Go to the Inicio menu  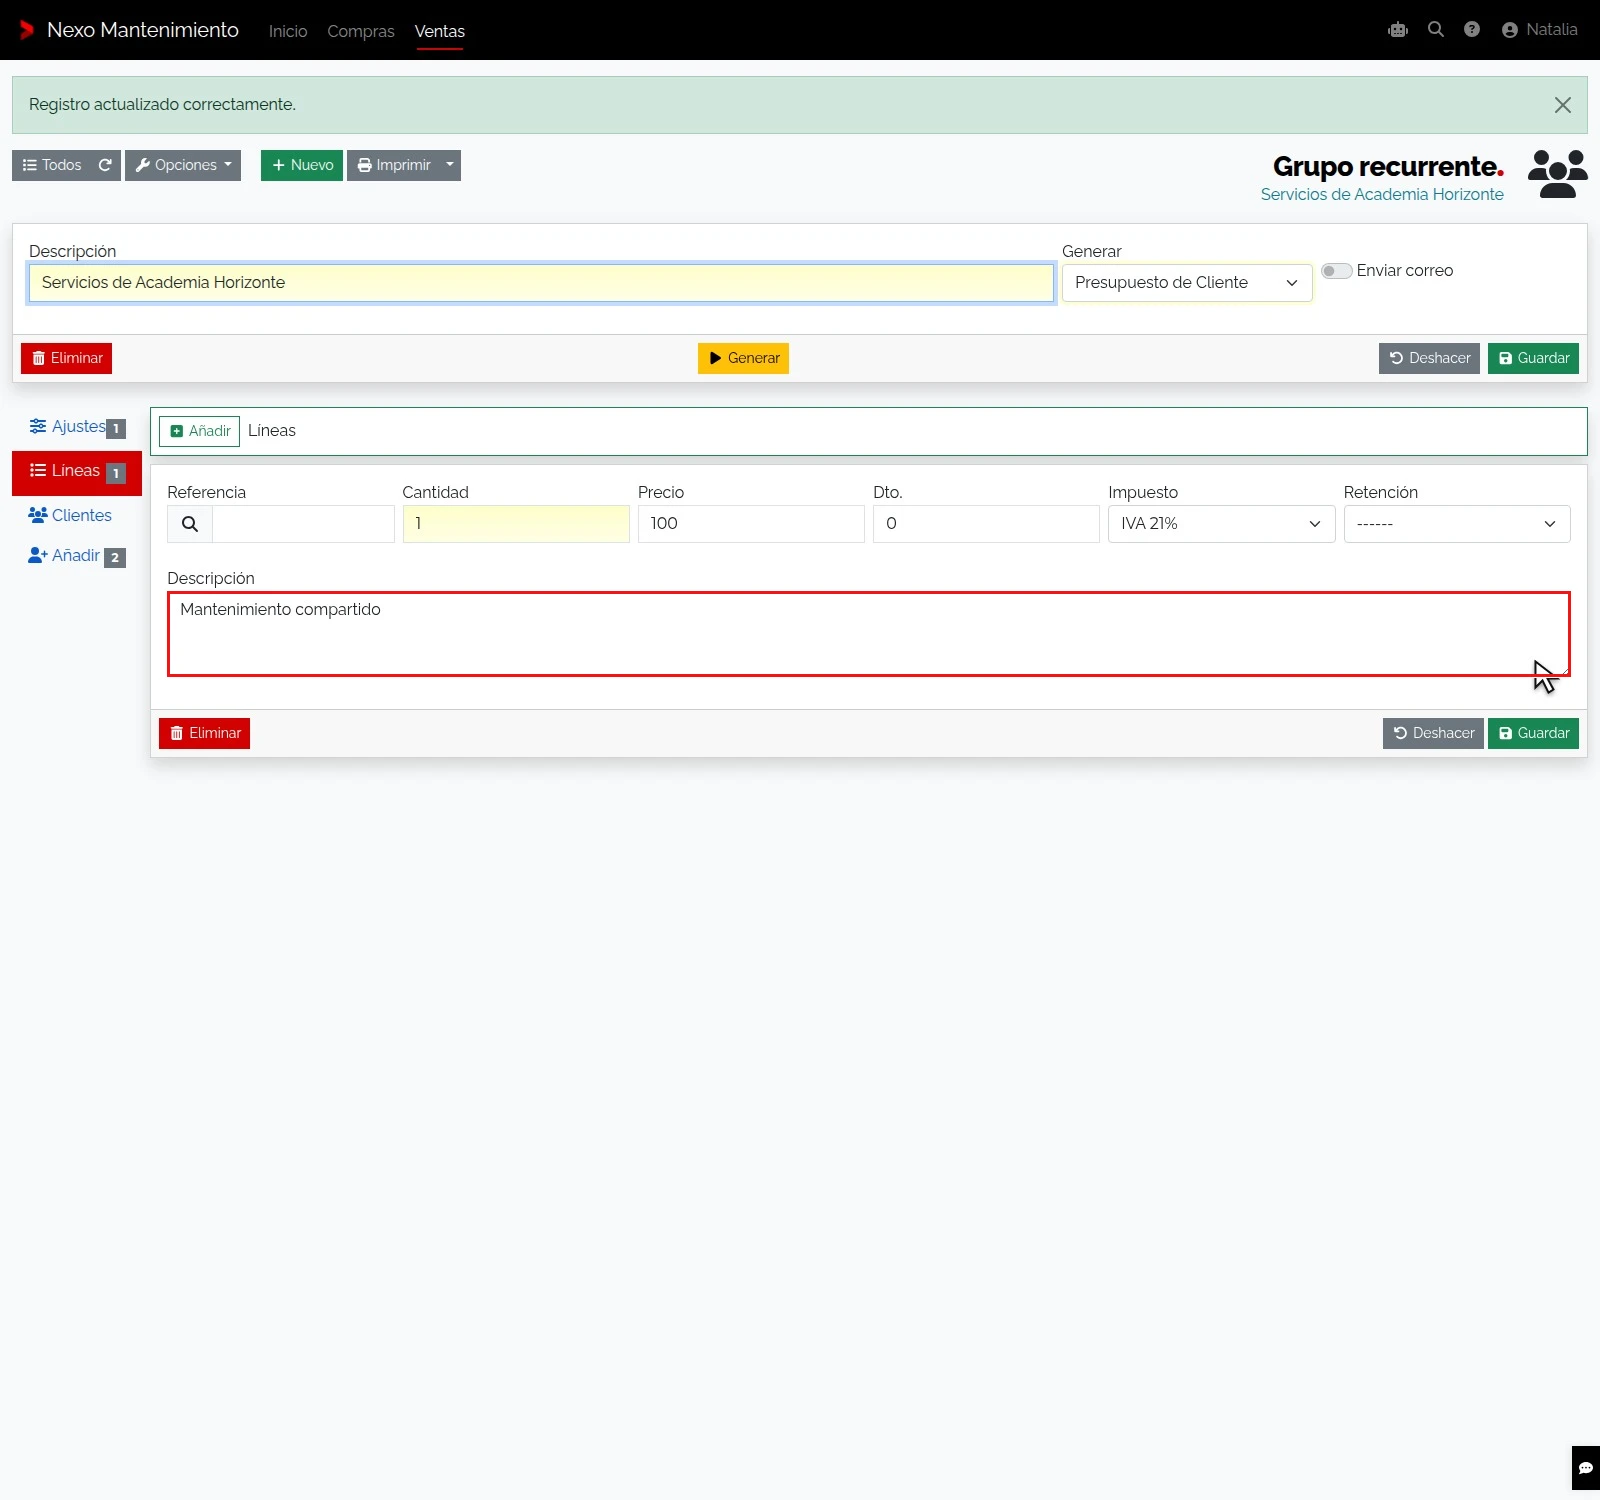click(288, 31)
